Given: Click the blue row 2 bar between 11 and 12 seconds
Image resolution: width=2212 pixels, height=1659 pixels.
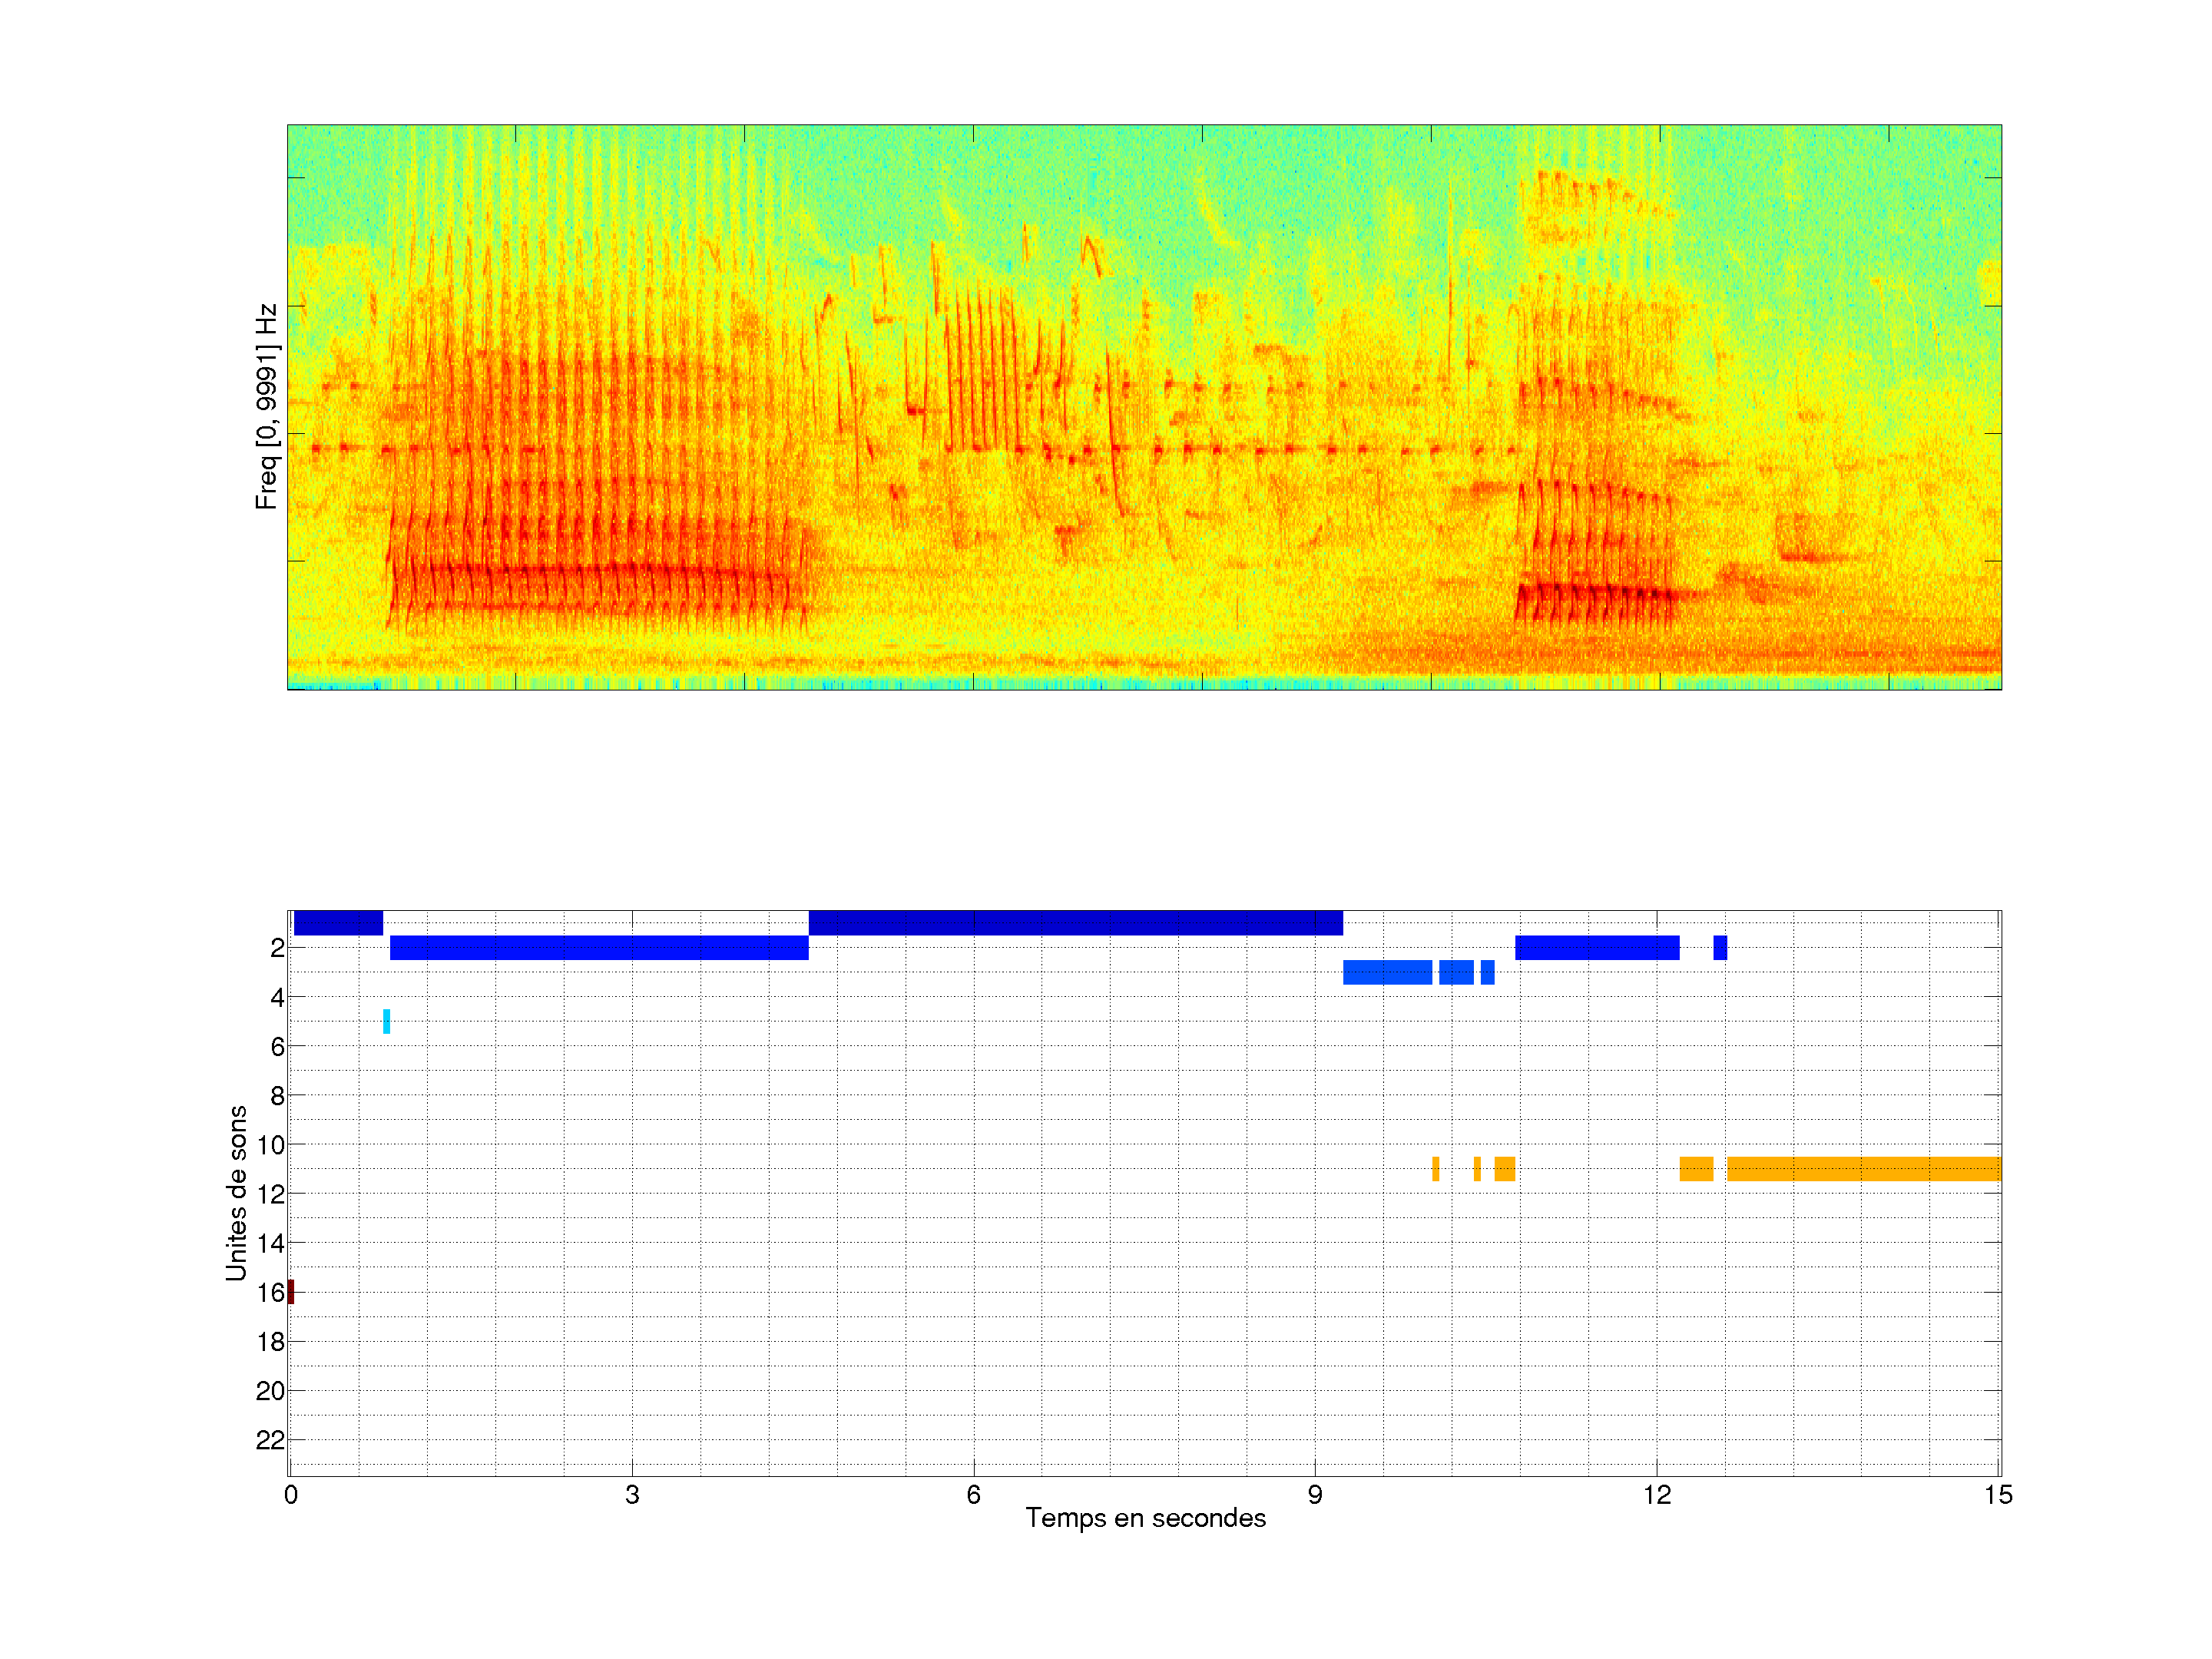Looking at the screenshot, I should tap(1597, 947).
